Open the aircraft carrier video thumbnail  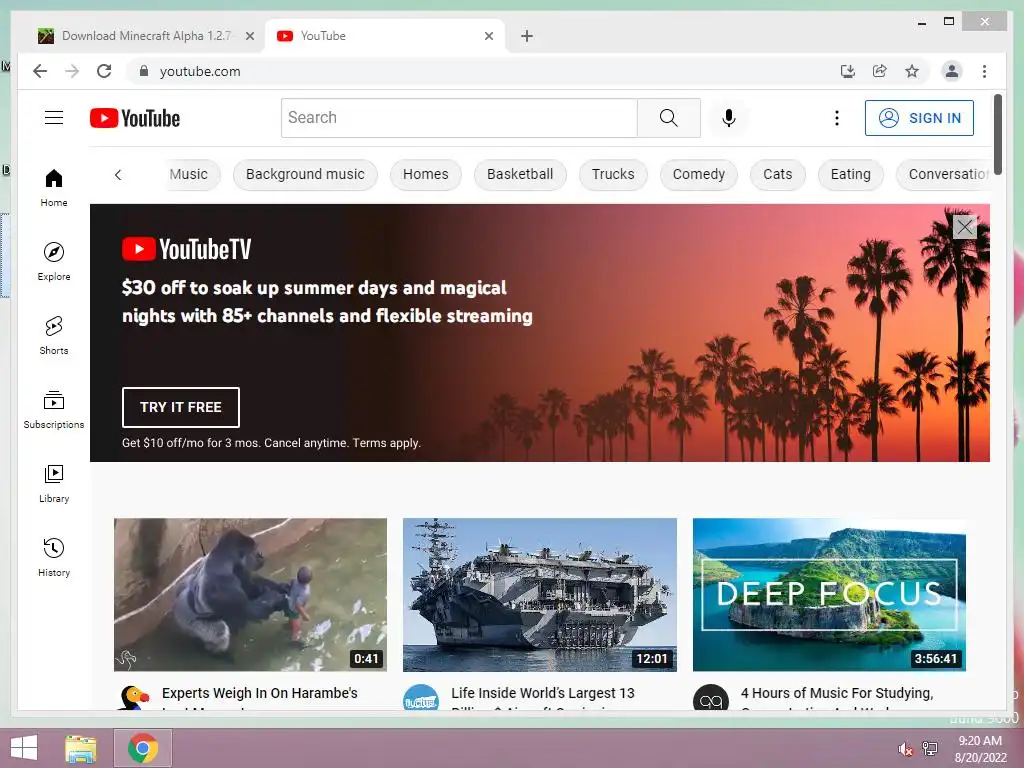(539, 594)
